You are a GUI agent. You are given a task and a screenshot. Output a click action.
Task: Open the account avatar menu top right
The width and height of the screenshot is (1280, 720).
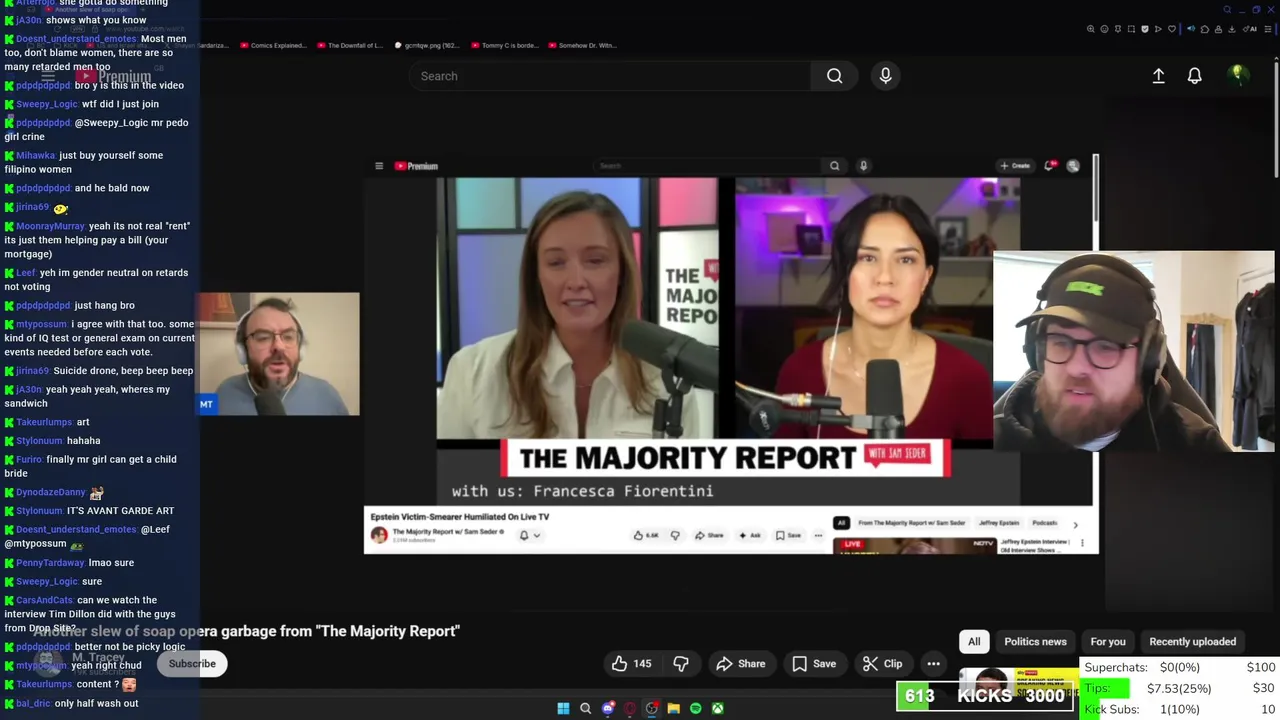(x=1238, y=75)
